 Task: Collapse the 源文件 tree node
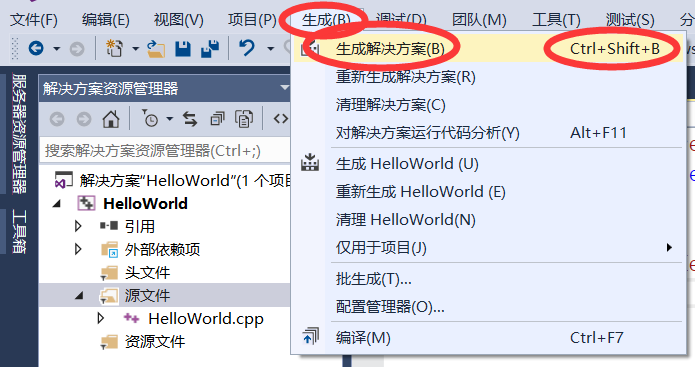[x=79, y=295]
